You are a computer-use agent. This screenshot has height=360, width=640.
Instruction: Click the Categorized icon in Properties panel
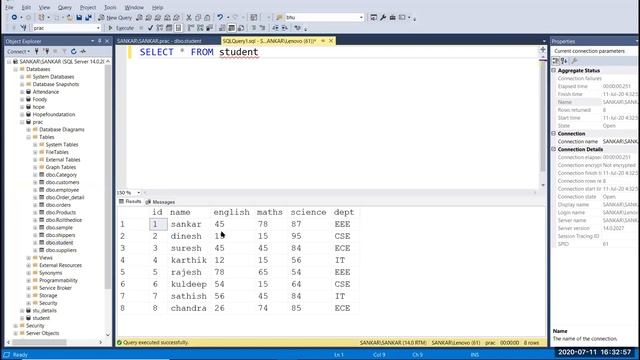coord(556,61)
